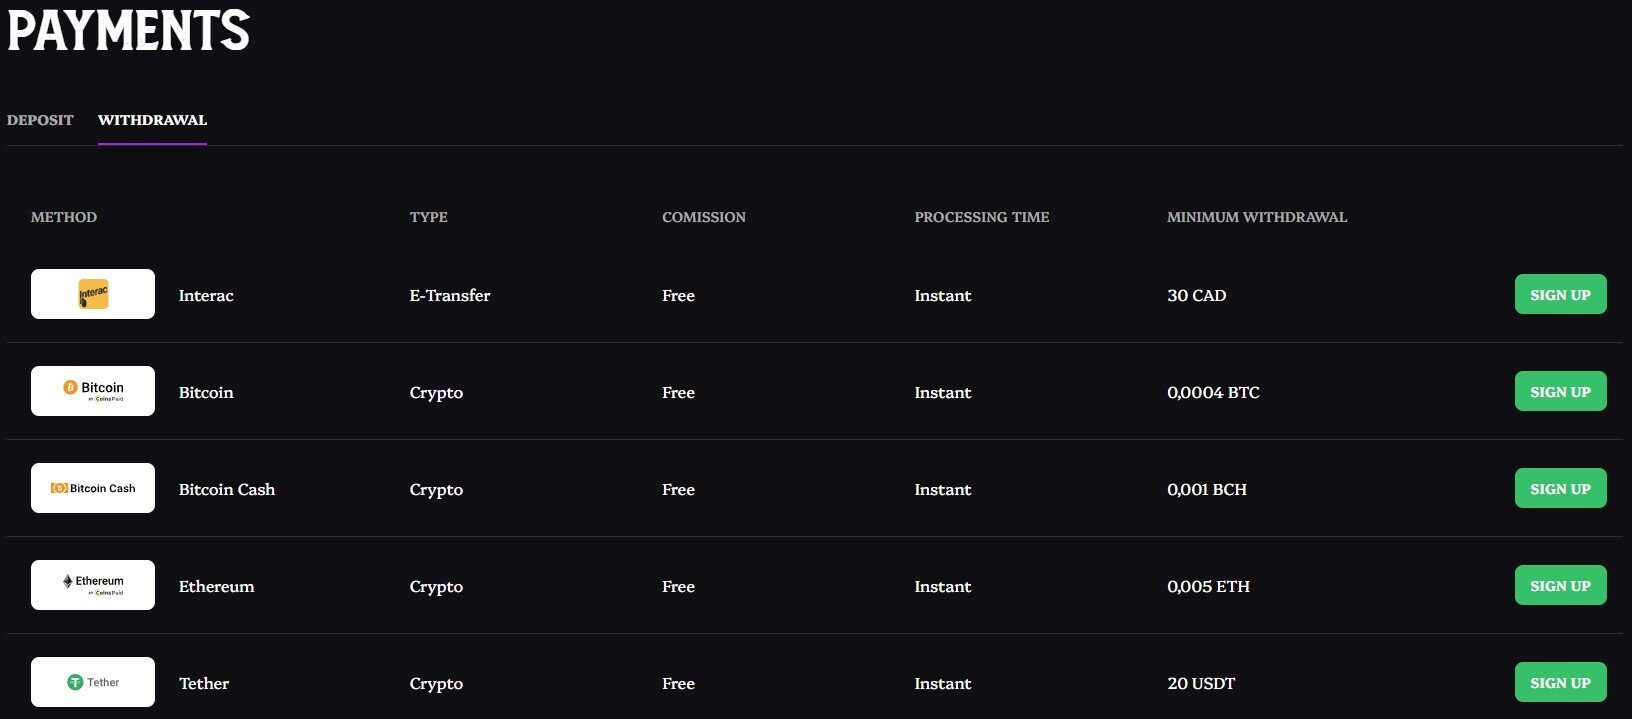Select the Ethereum method name
1632x719 pixels.
(216, 587)
